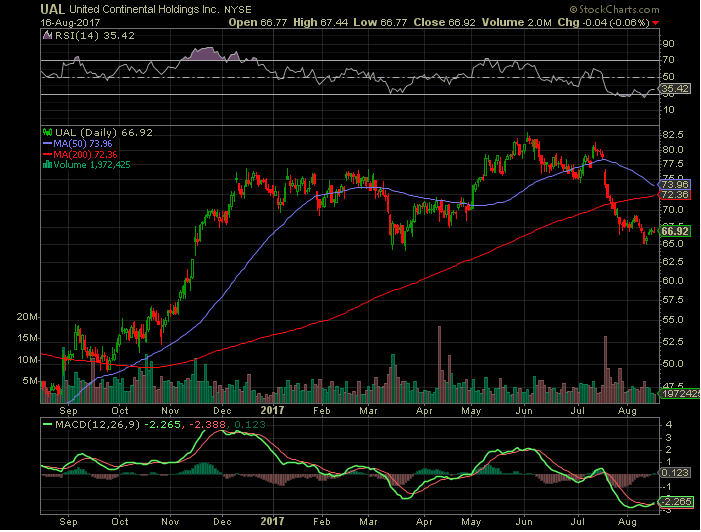Click the MA(50) 73.96 legend text
Image resolution: width=701 pixels, height=532 pixels.
(x=83, y=144)
